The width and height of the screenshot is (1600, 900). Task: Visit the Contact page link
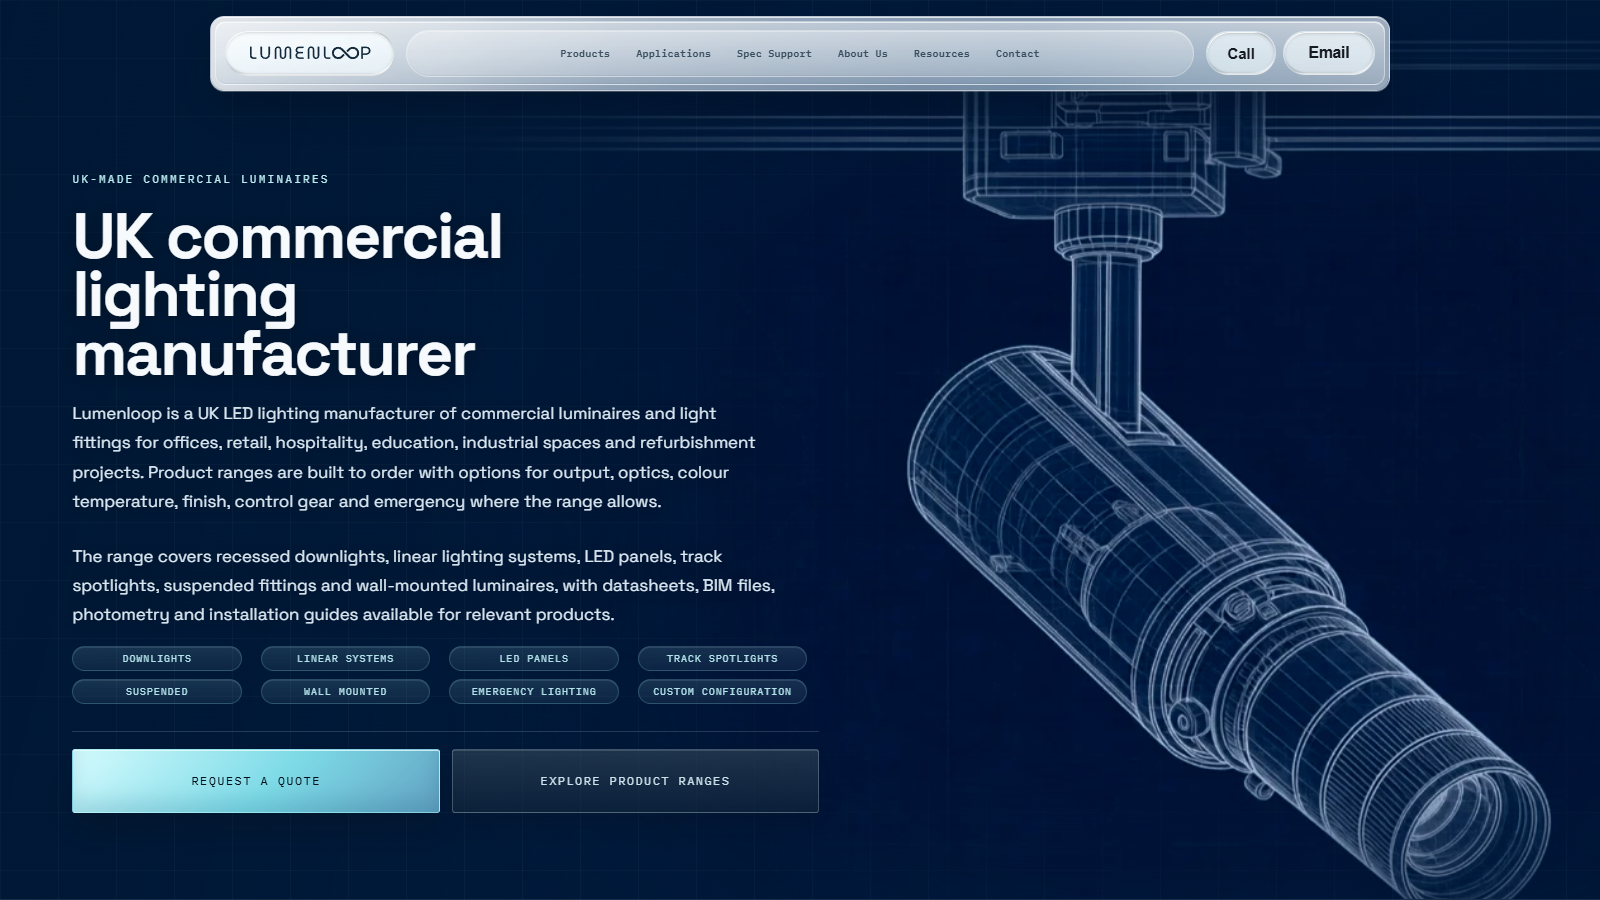(x=1017, y=54)
